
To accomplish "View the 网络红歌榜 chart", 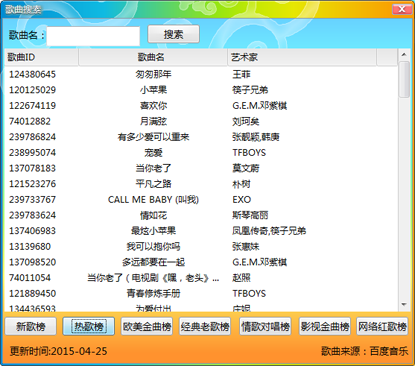I will (x=382, y=326).
